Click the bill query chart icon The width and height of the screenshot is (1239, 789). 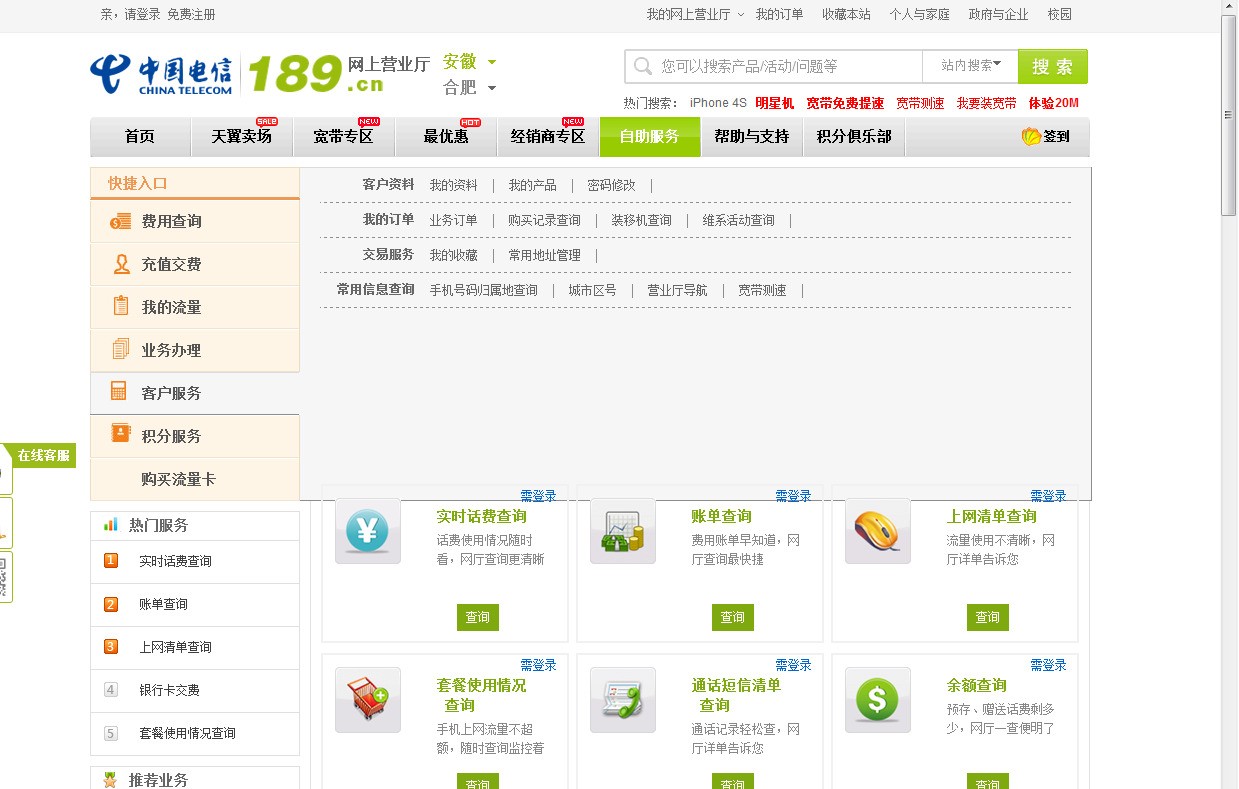tap(622, 531)
